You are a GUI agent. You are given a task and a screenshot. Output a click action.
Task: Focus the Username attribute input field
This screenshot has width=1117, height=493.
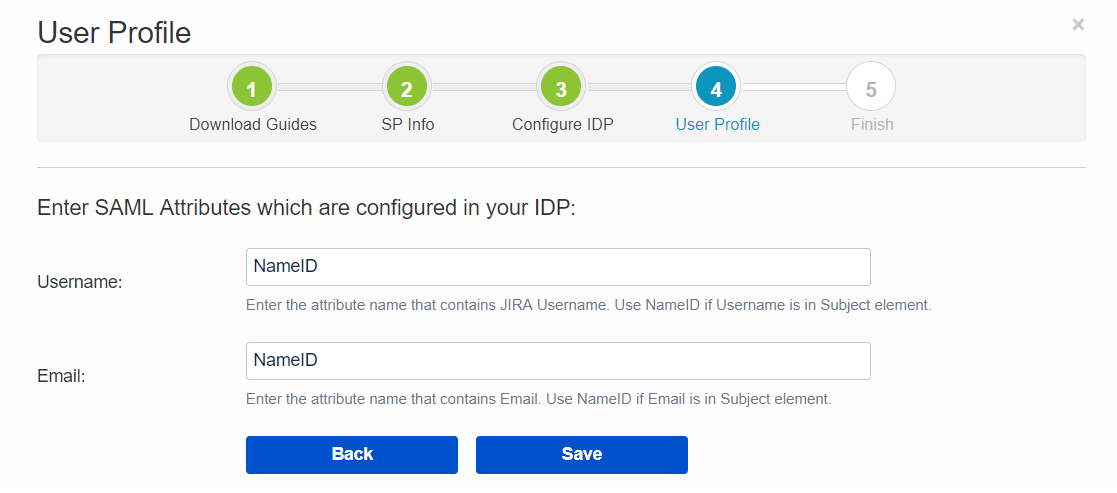pyautogui.click(x=558, y=267)
